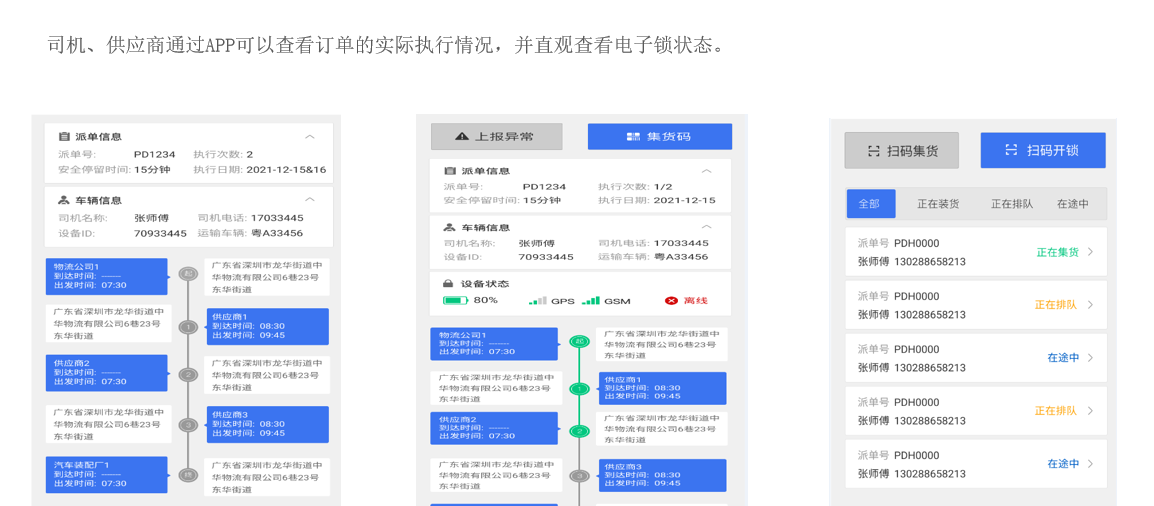Click the red 离线 offline status icon

click(x=671, y=300)
